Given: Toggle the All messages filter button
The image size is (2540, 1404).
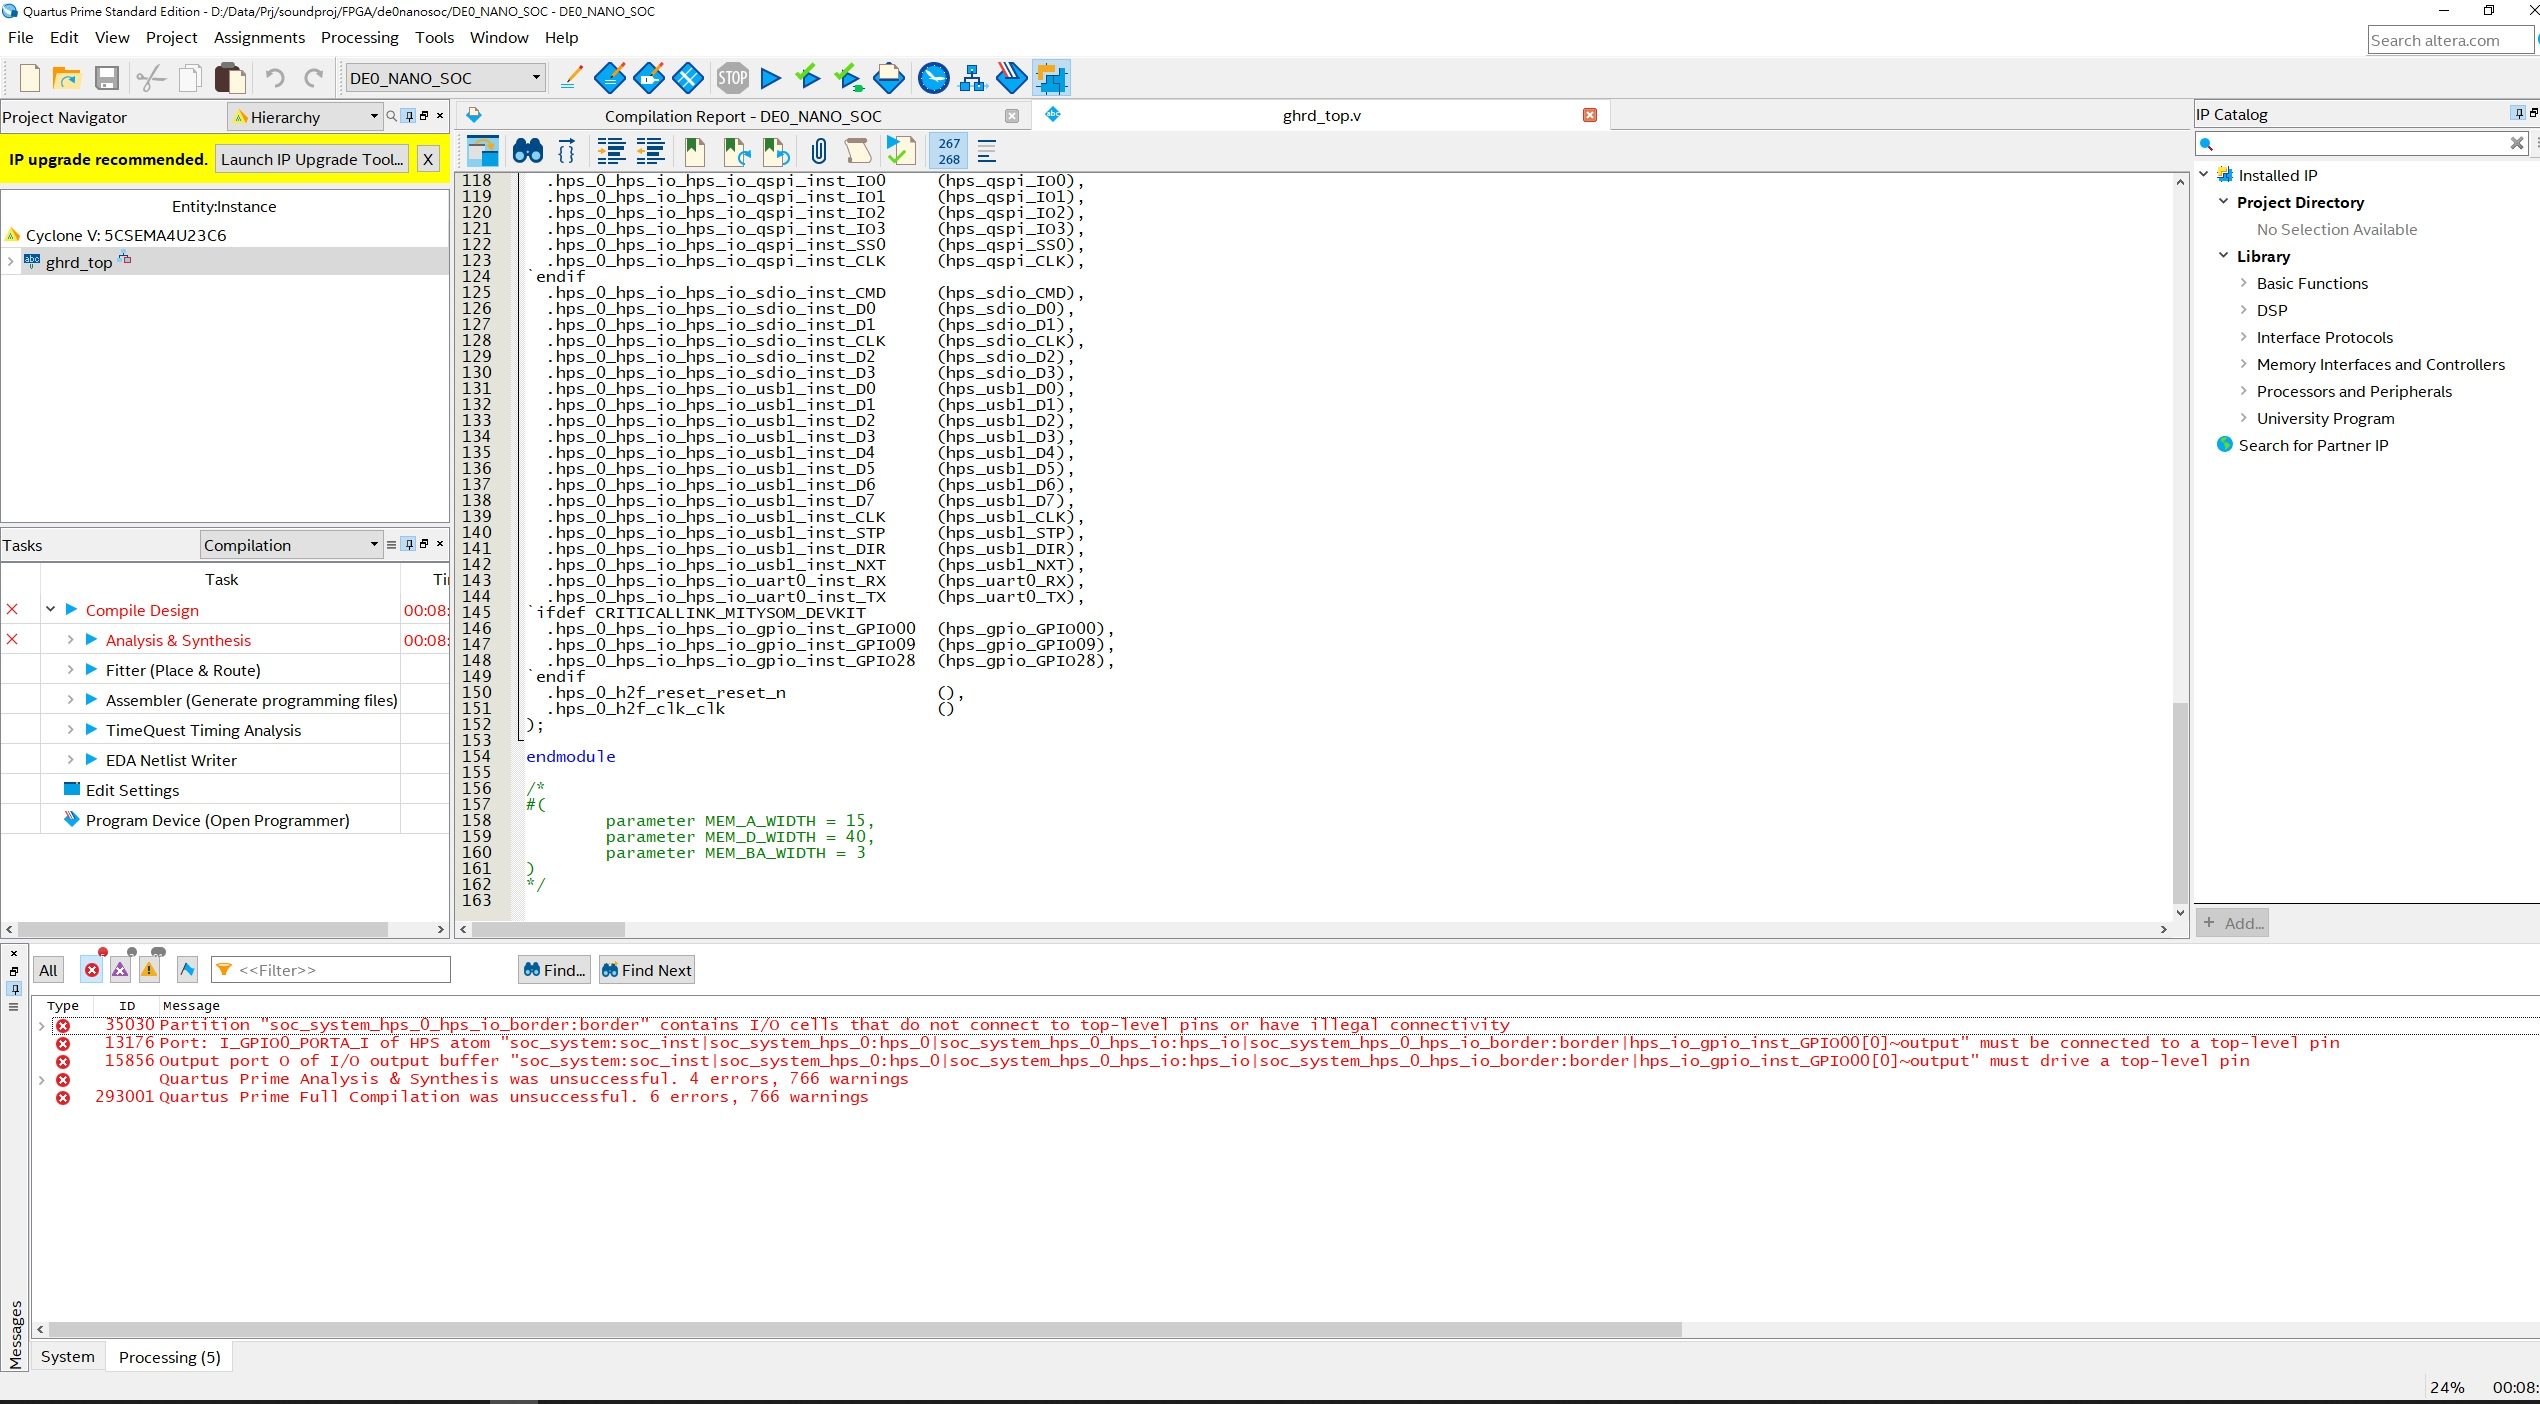Looking at the screenshot, I should point(47,968).
